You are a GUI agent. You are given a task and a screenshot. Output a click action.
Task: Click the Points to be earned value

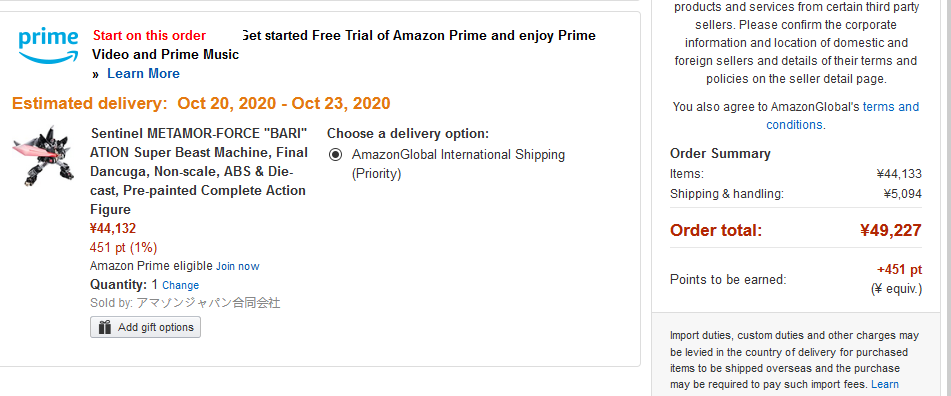pos(899,270)
